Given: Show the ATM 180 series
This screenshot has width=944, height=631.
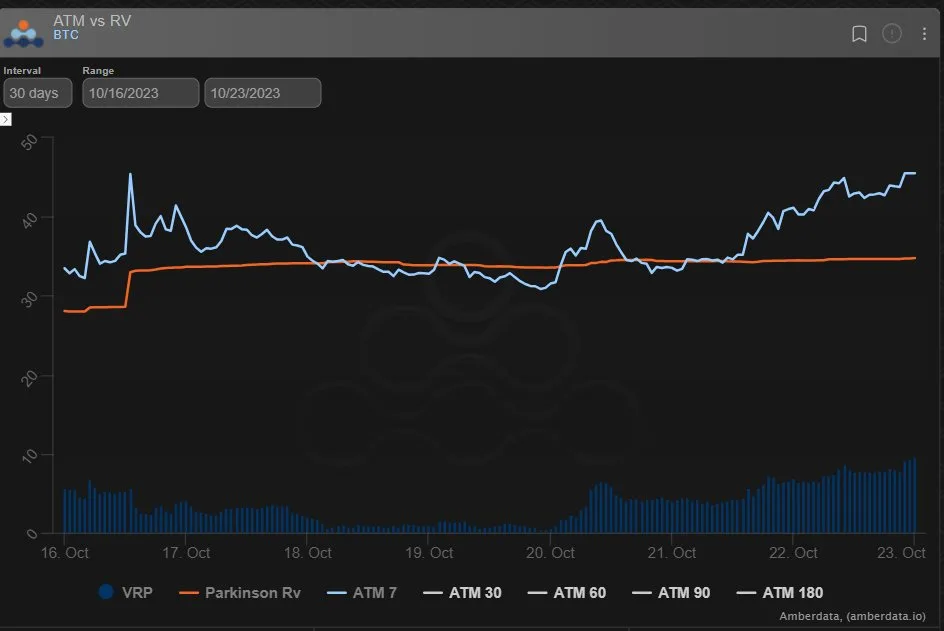Looking at the screenshot, I should coord(780,592).
